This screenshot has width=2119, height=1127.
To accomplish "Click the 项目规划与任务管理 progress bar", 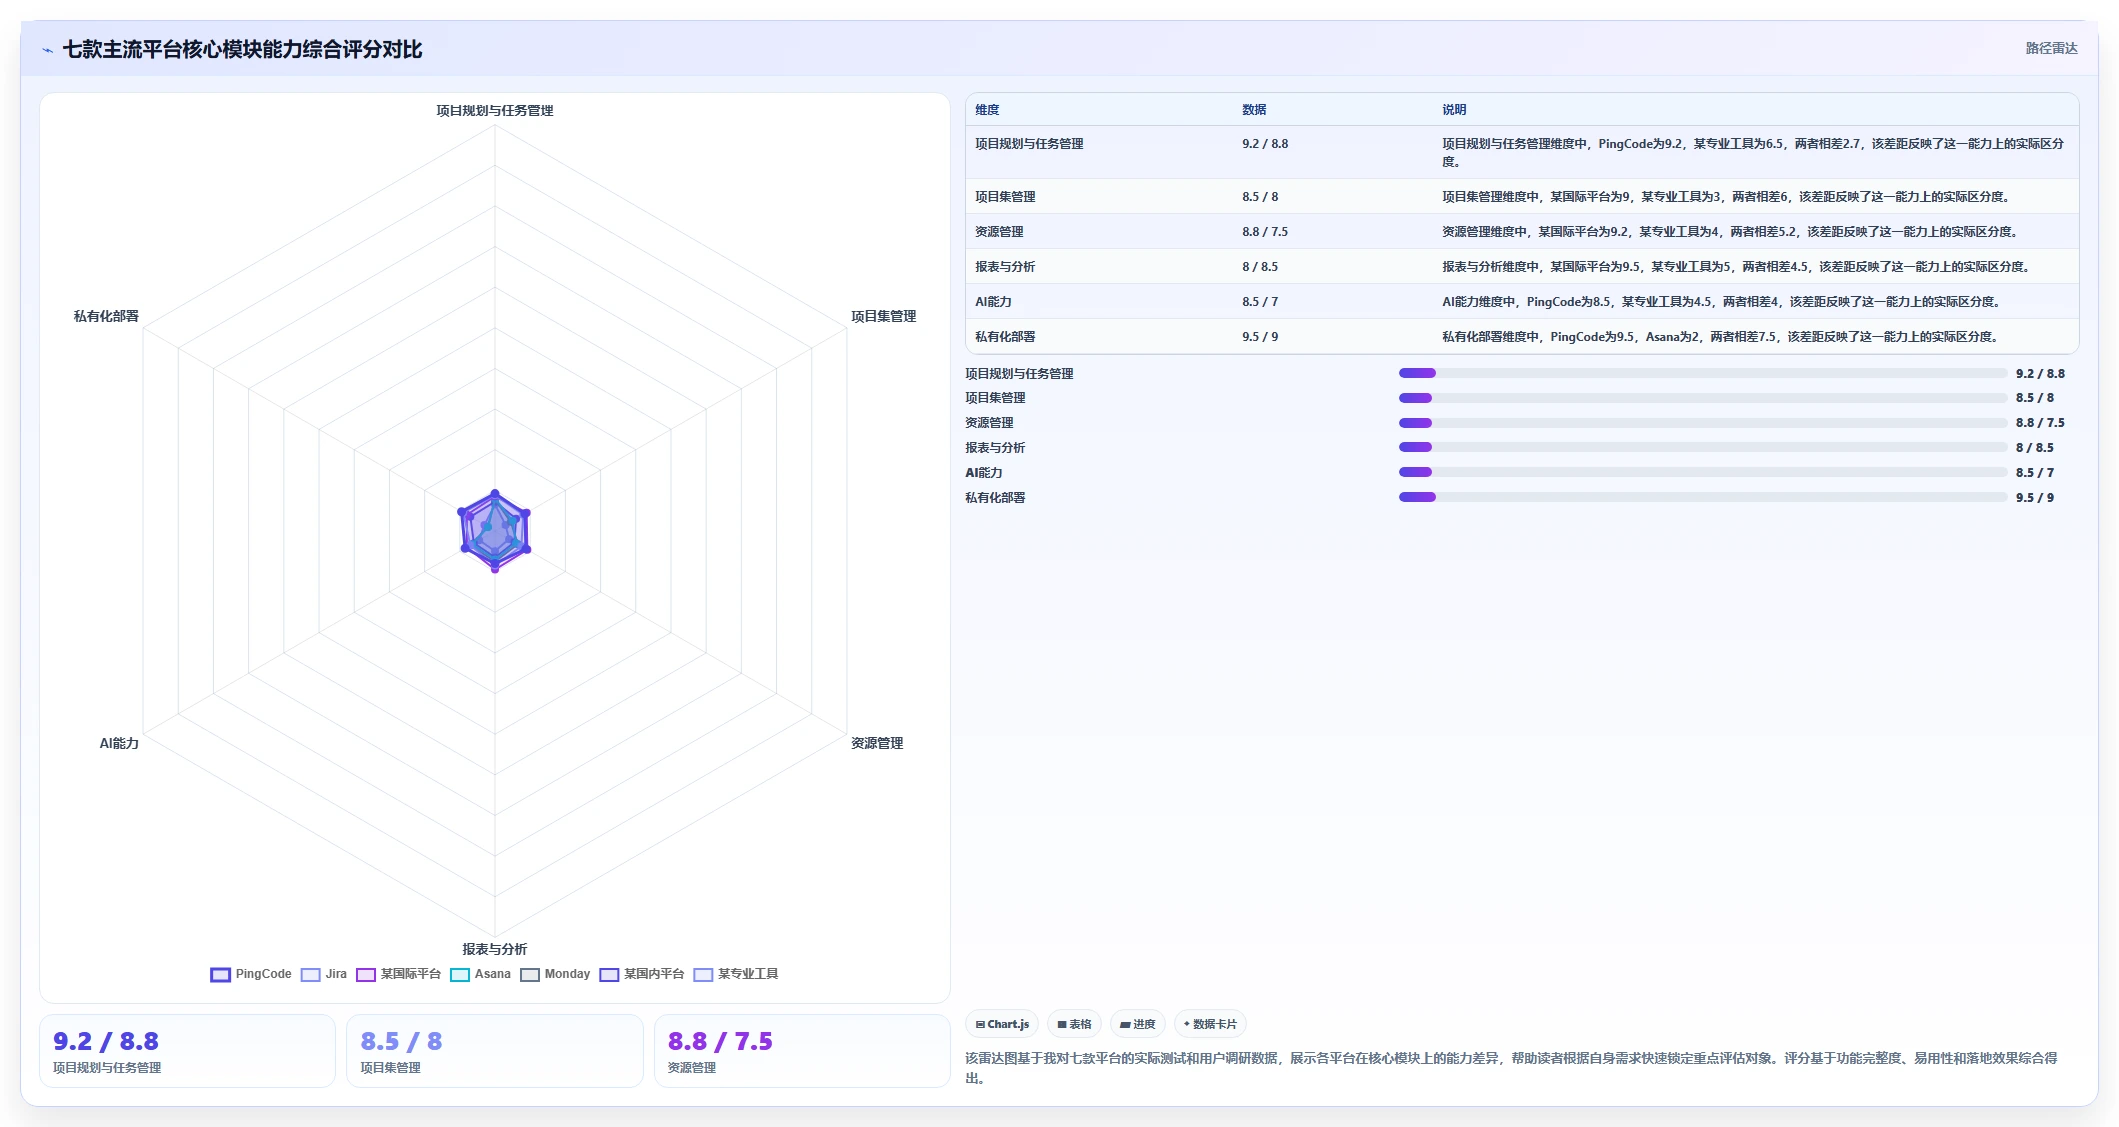I will (1702, 373).
